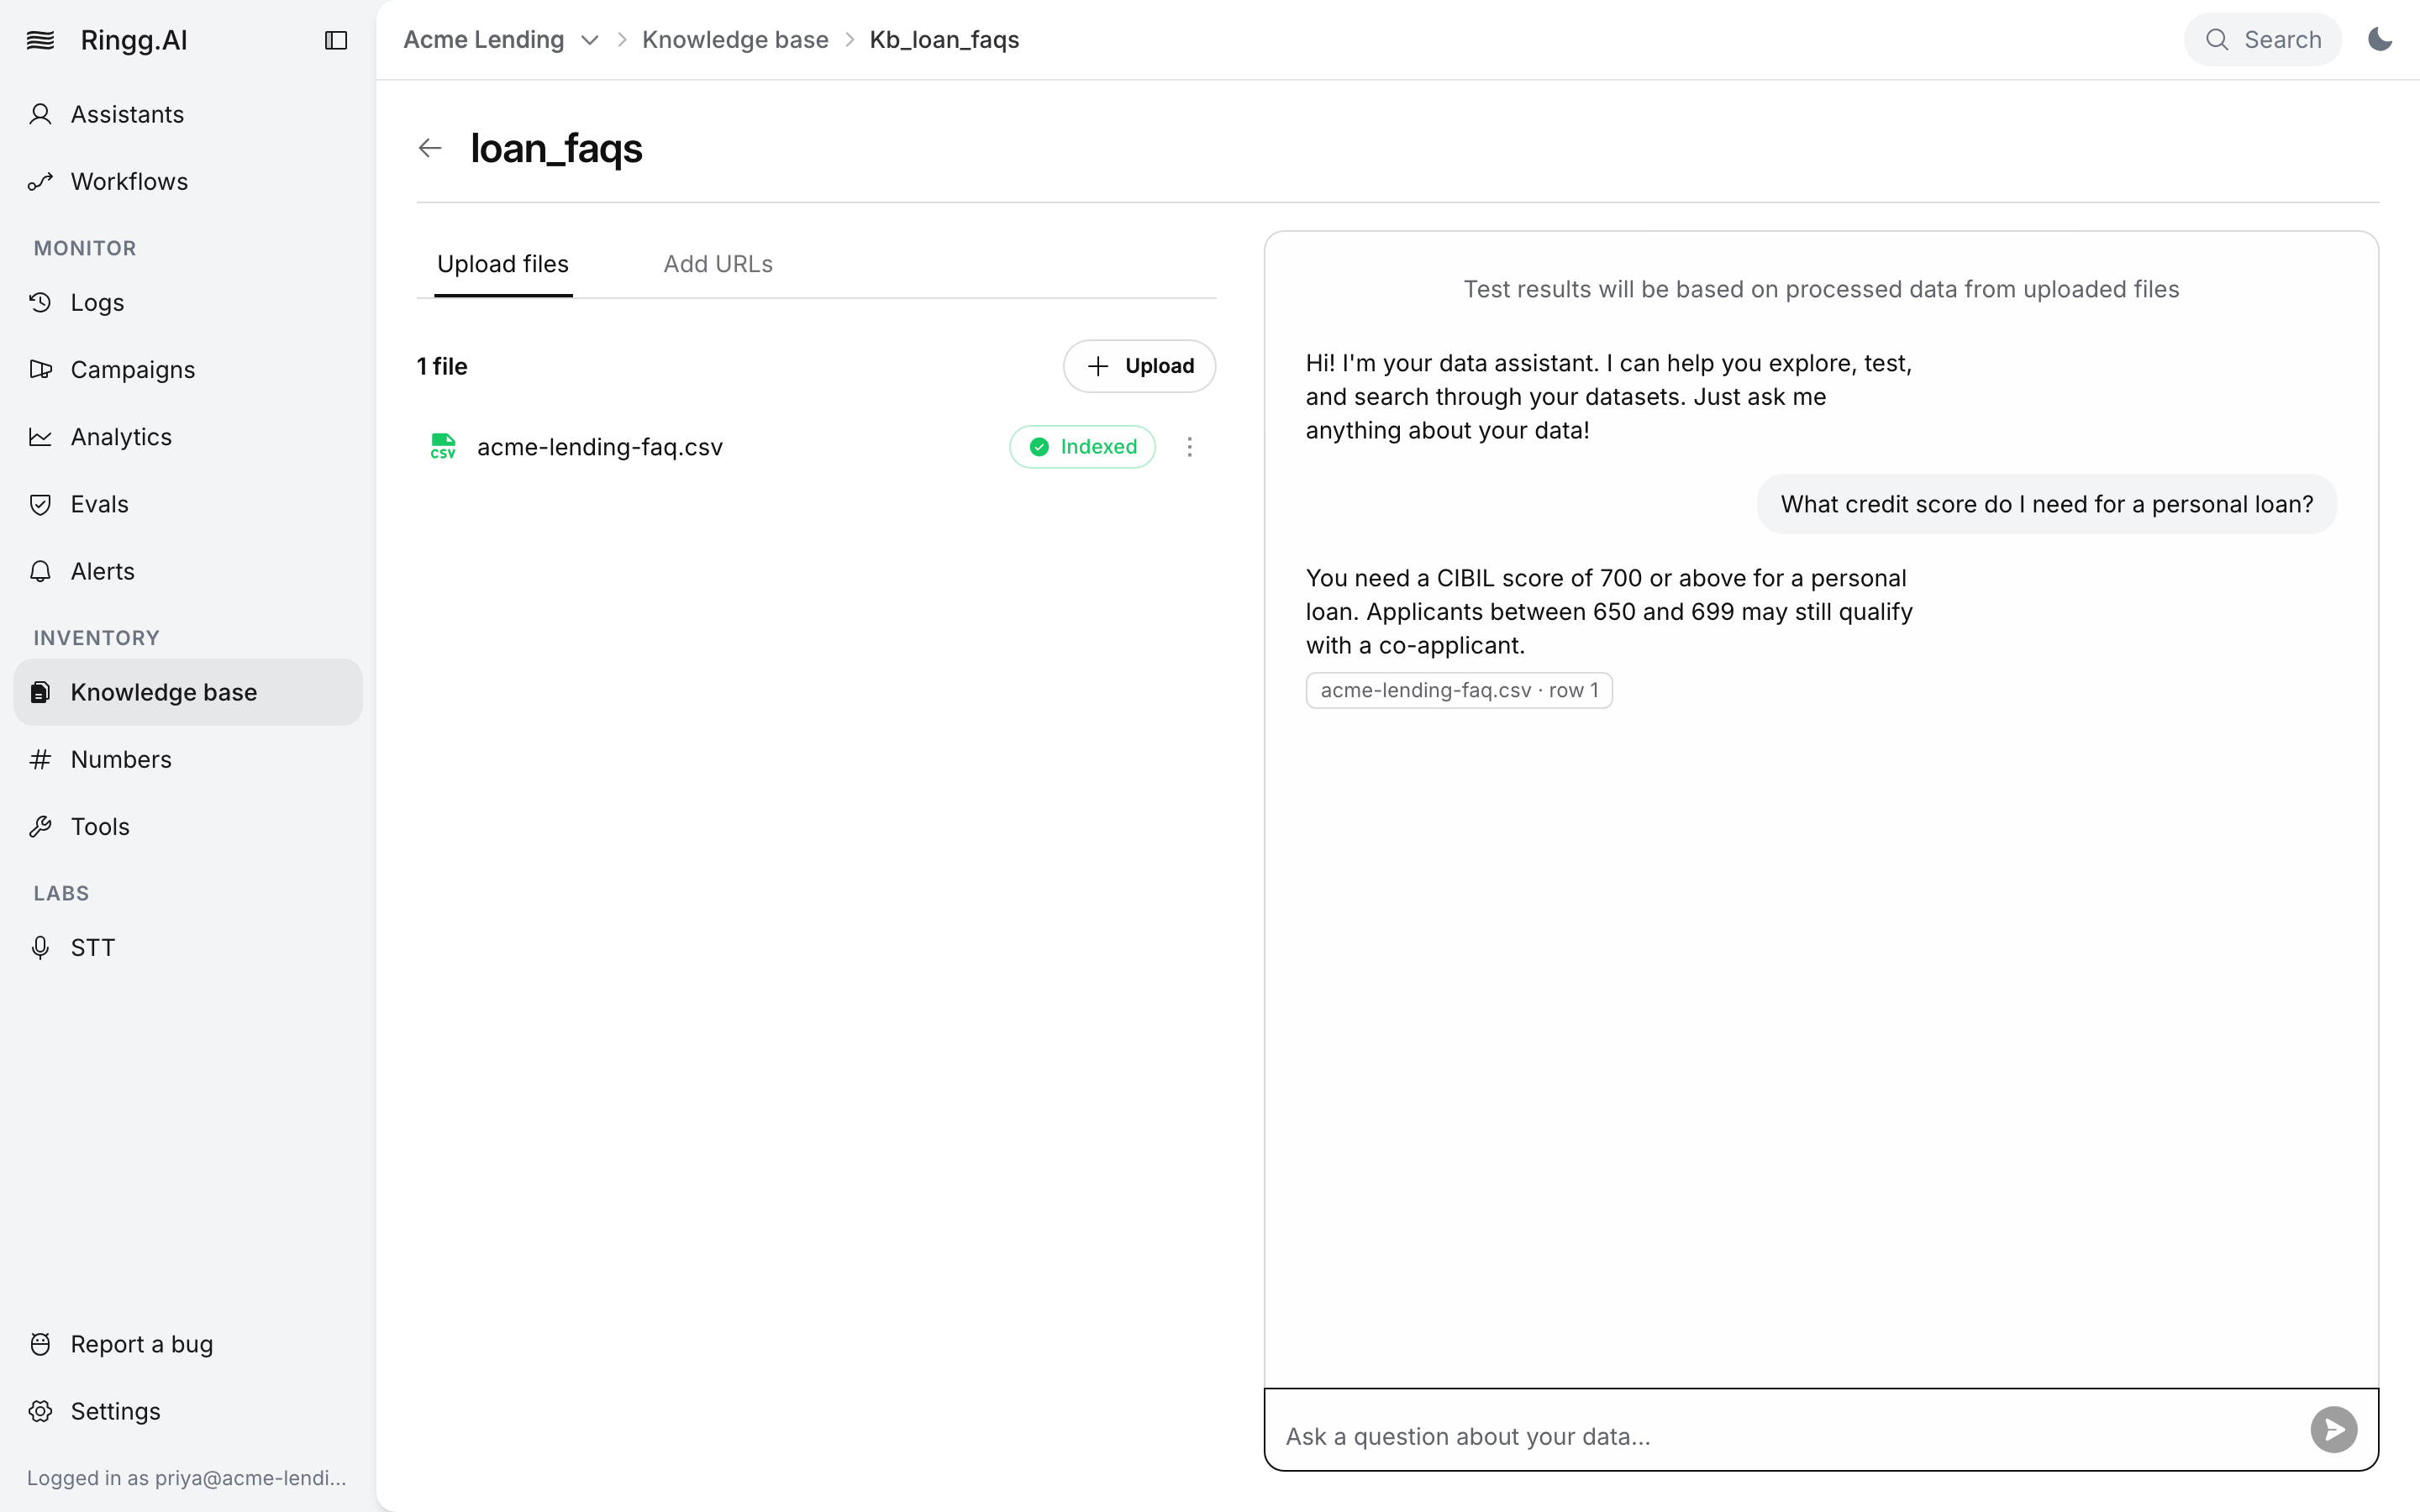
Task: Expand the Acme Lending workspace dropdown
Action: point(501,40)
